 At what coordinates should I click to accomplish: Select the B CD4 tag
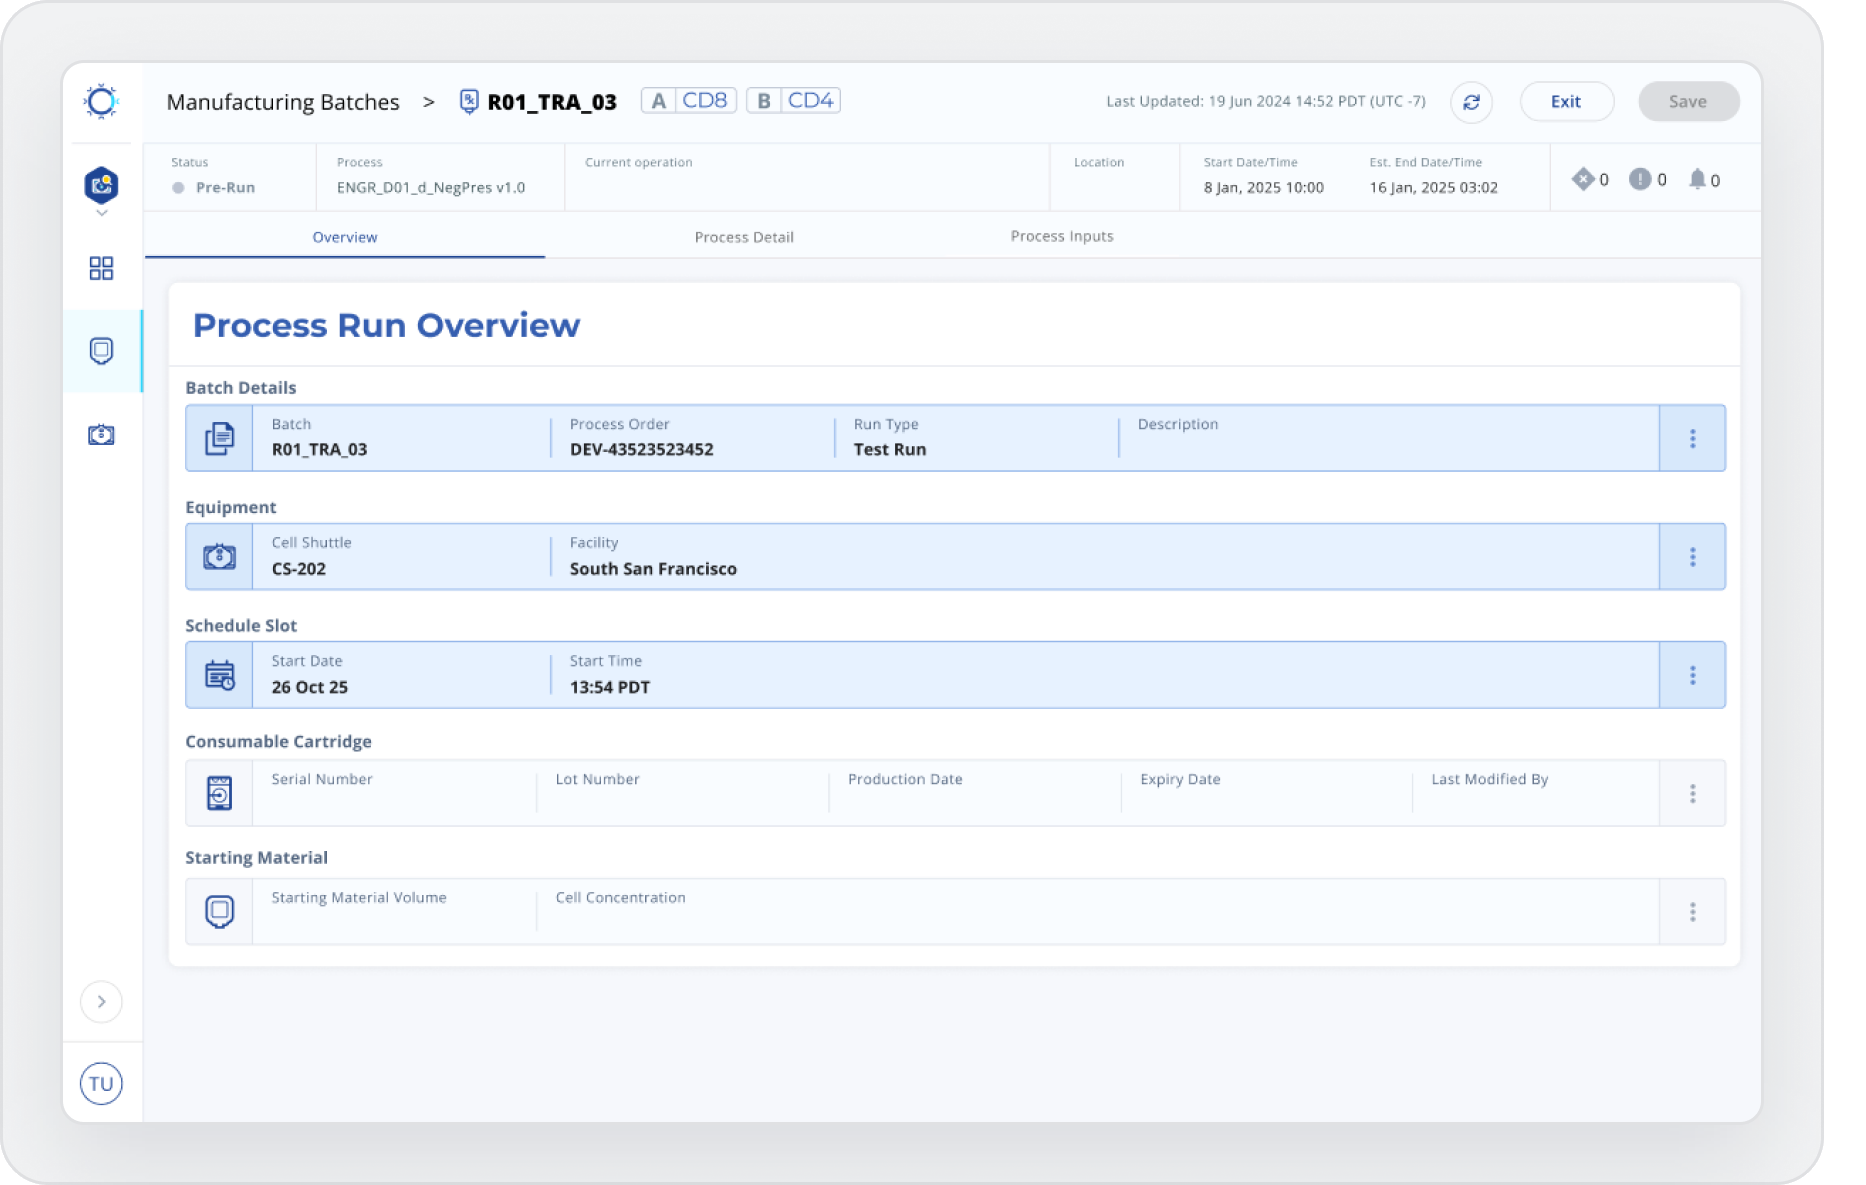793,101
